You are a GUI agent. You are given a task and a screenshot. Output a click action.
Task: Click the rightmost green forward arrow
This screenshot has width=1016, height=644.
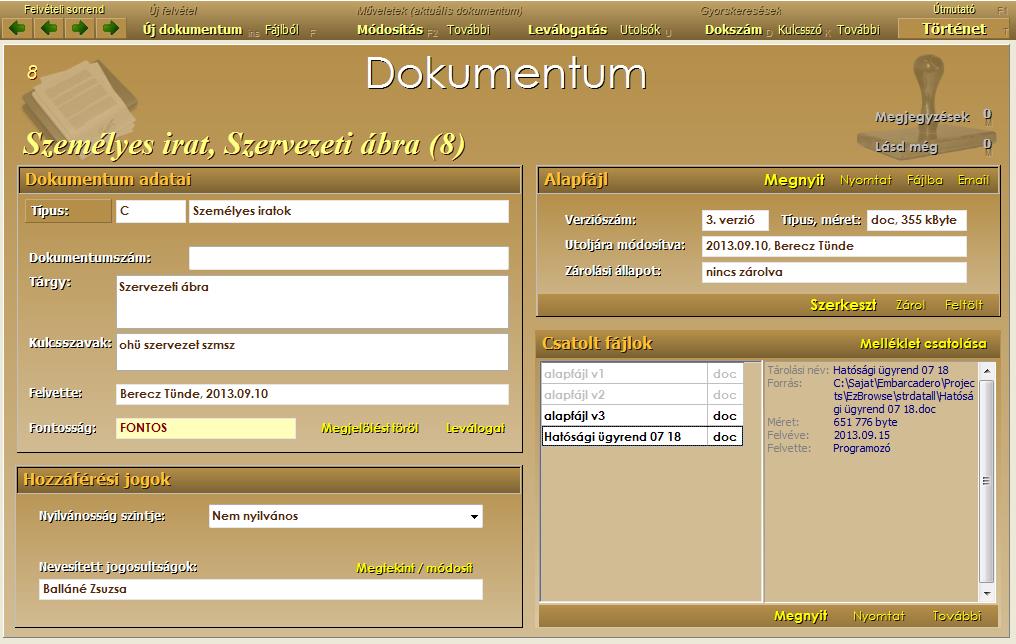pos(111,29)
